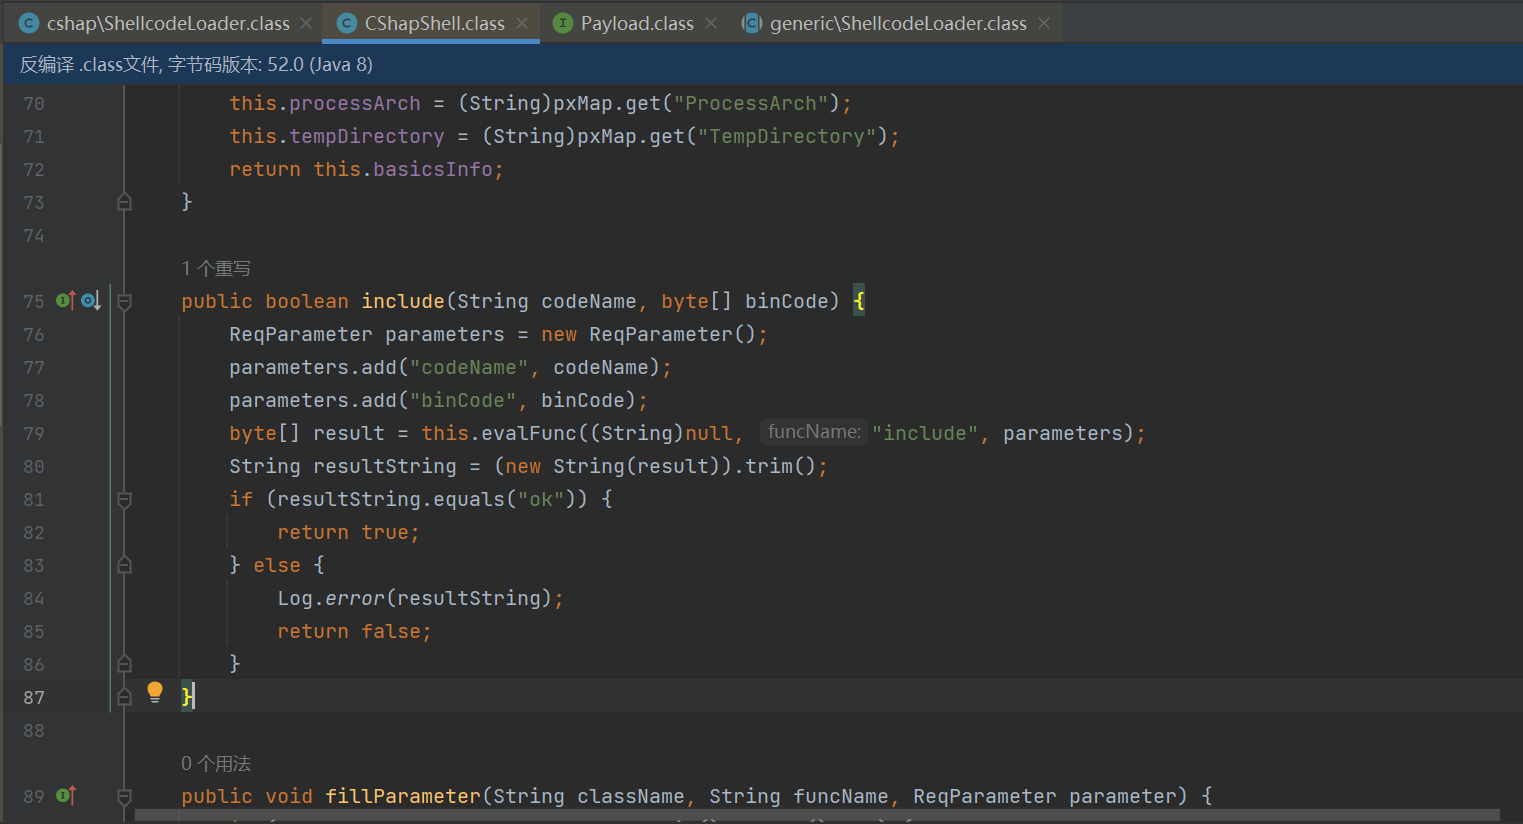The image size is (1523, 824).
Task: Click fold end marker on line 73
Action: click(125, 202)
